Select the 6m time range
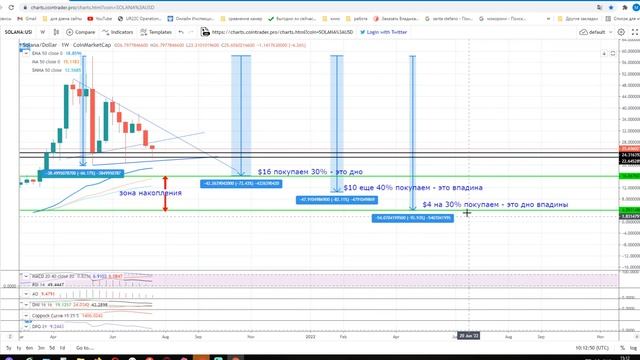Screen dimensions: 640x360 [29, 348]
